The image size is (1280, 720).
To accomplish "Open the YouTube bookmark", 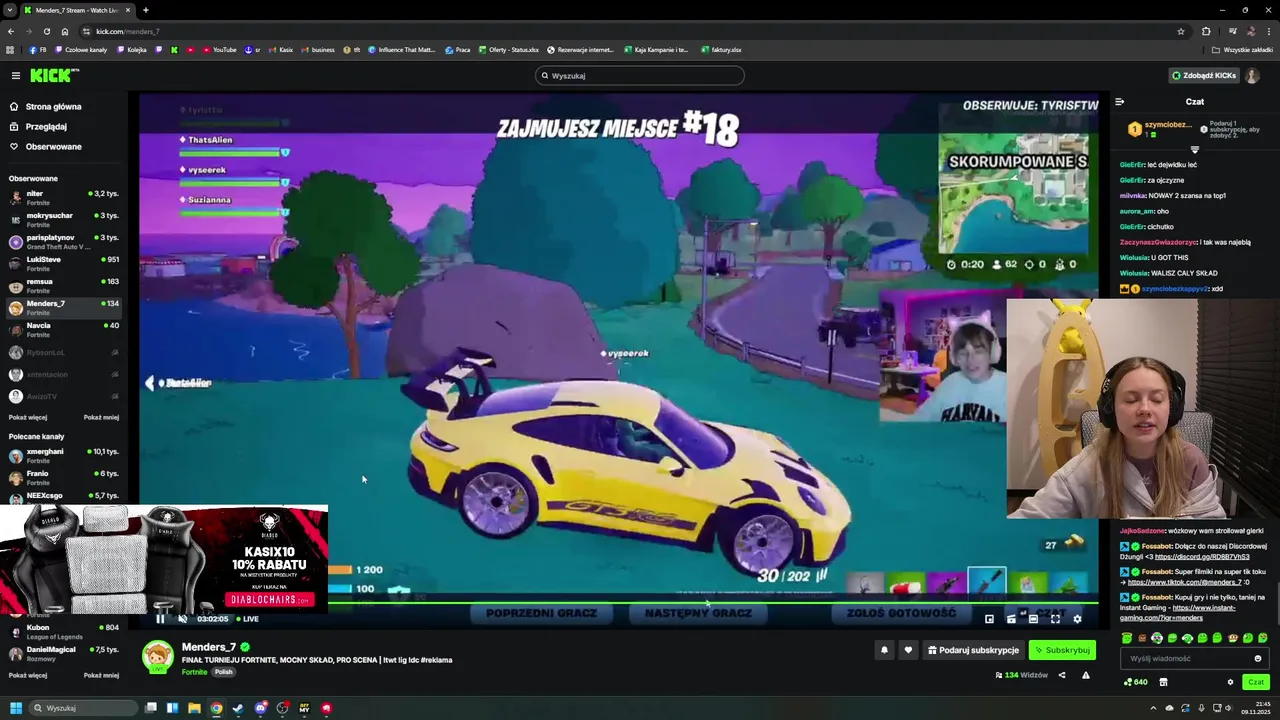I will (220, 49).
